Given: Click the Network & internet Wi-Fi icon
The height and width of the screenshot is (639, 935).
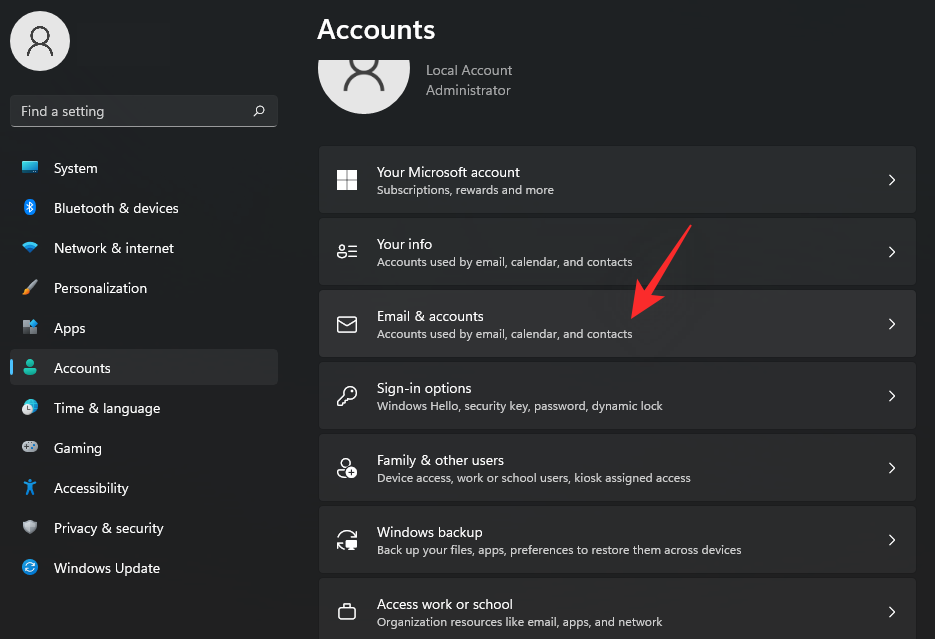Looking at the screenshot, I should click(30, 248).
